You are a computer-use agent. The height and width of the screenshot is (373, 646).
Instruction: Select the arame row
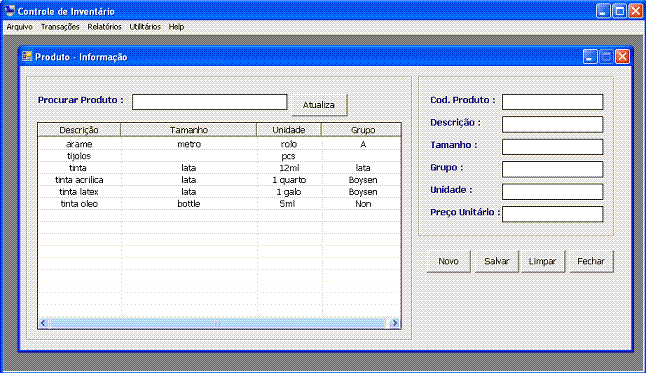219,144
